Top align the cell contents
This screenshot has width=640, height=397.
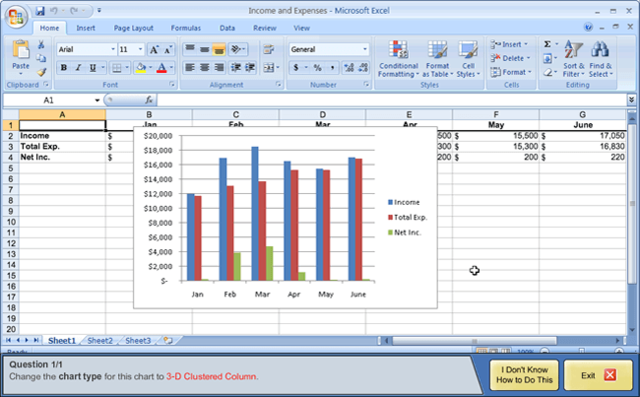coord(190,49)
